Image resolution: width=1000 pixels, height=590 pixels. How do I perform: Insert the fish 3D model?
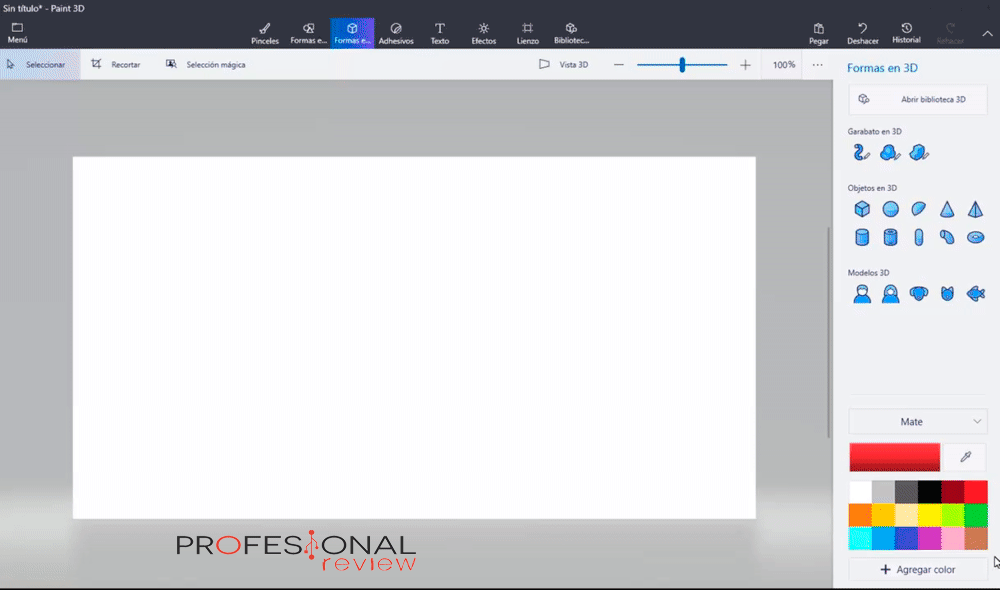(x=975, y=293)
